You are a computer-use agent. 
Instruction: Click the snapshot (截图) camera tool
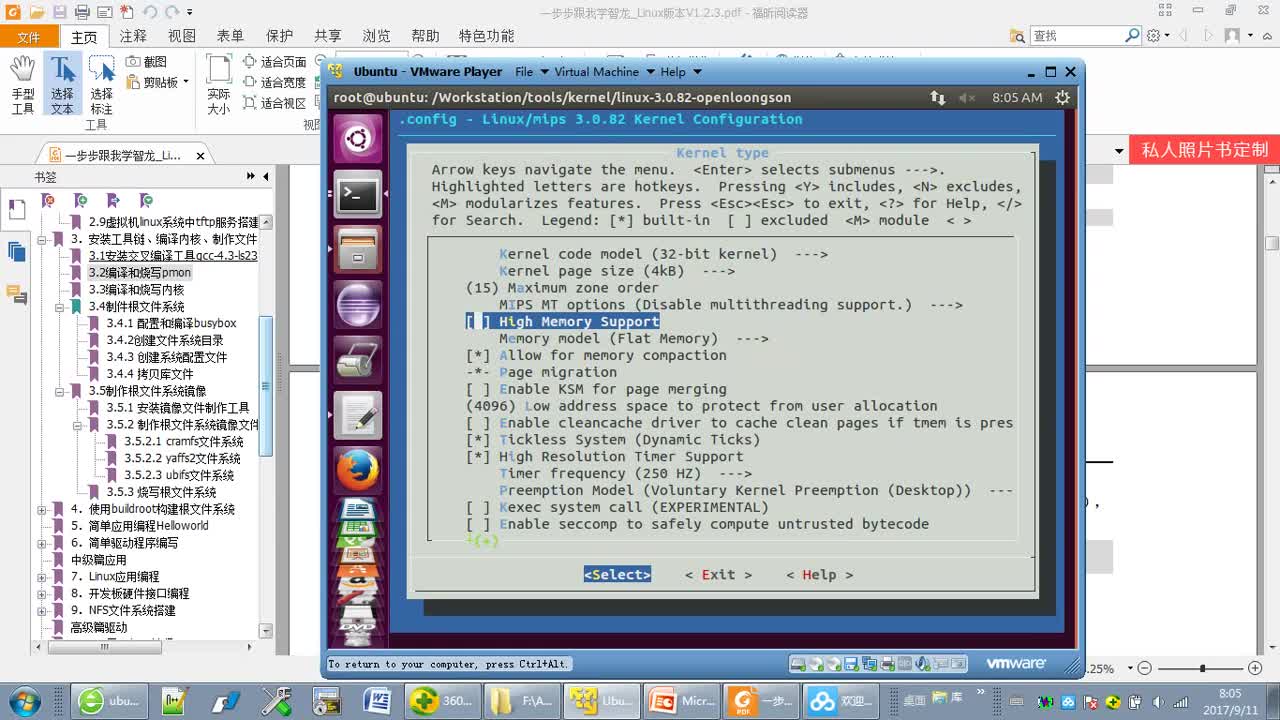pyautogui.click(x=146, y=62)
